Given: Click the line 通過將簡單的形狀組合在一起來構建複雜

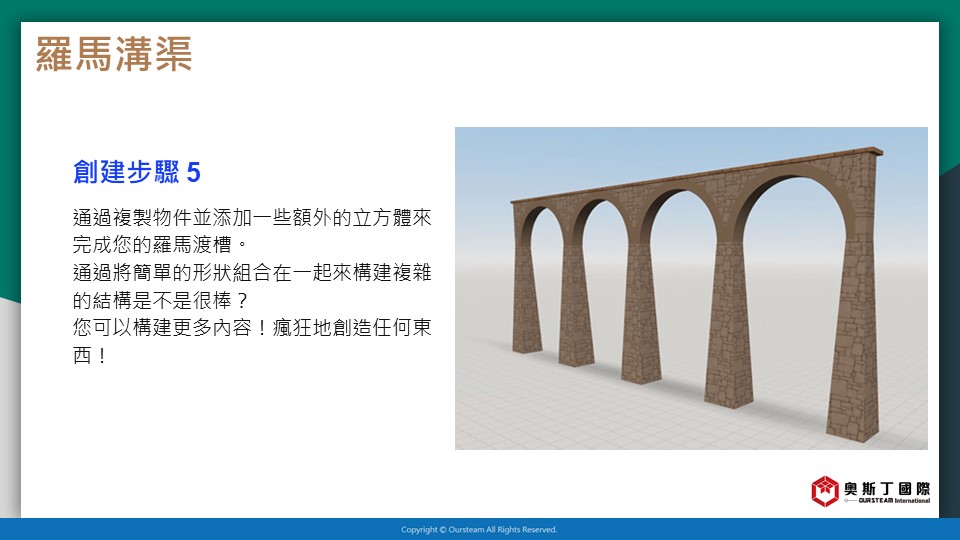Looking at the screenshot, I should [252, 272].
